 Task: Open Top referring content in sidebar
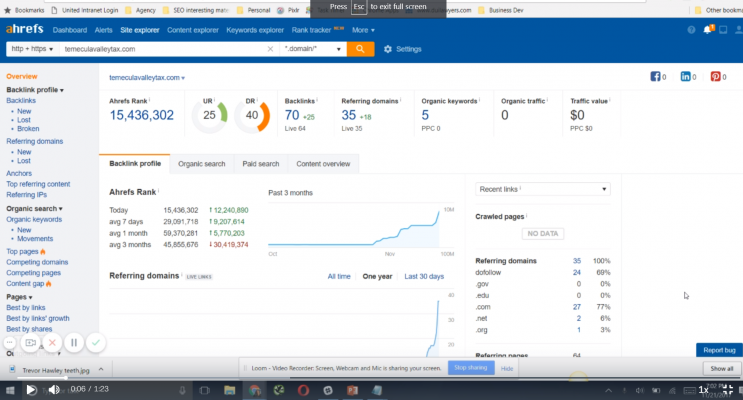coord(38,184)
